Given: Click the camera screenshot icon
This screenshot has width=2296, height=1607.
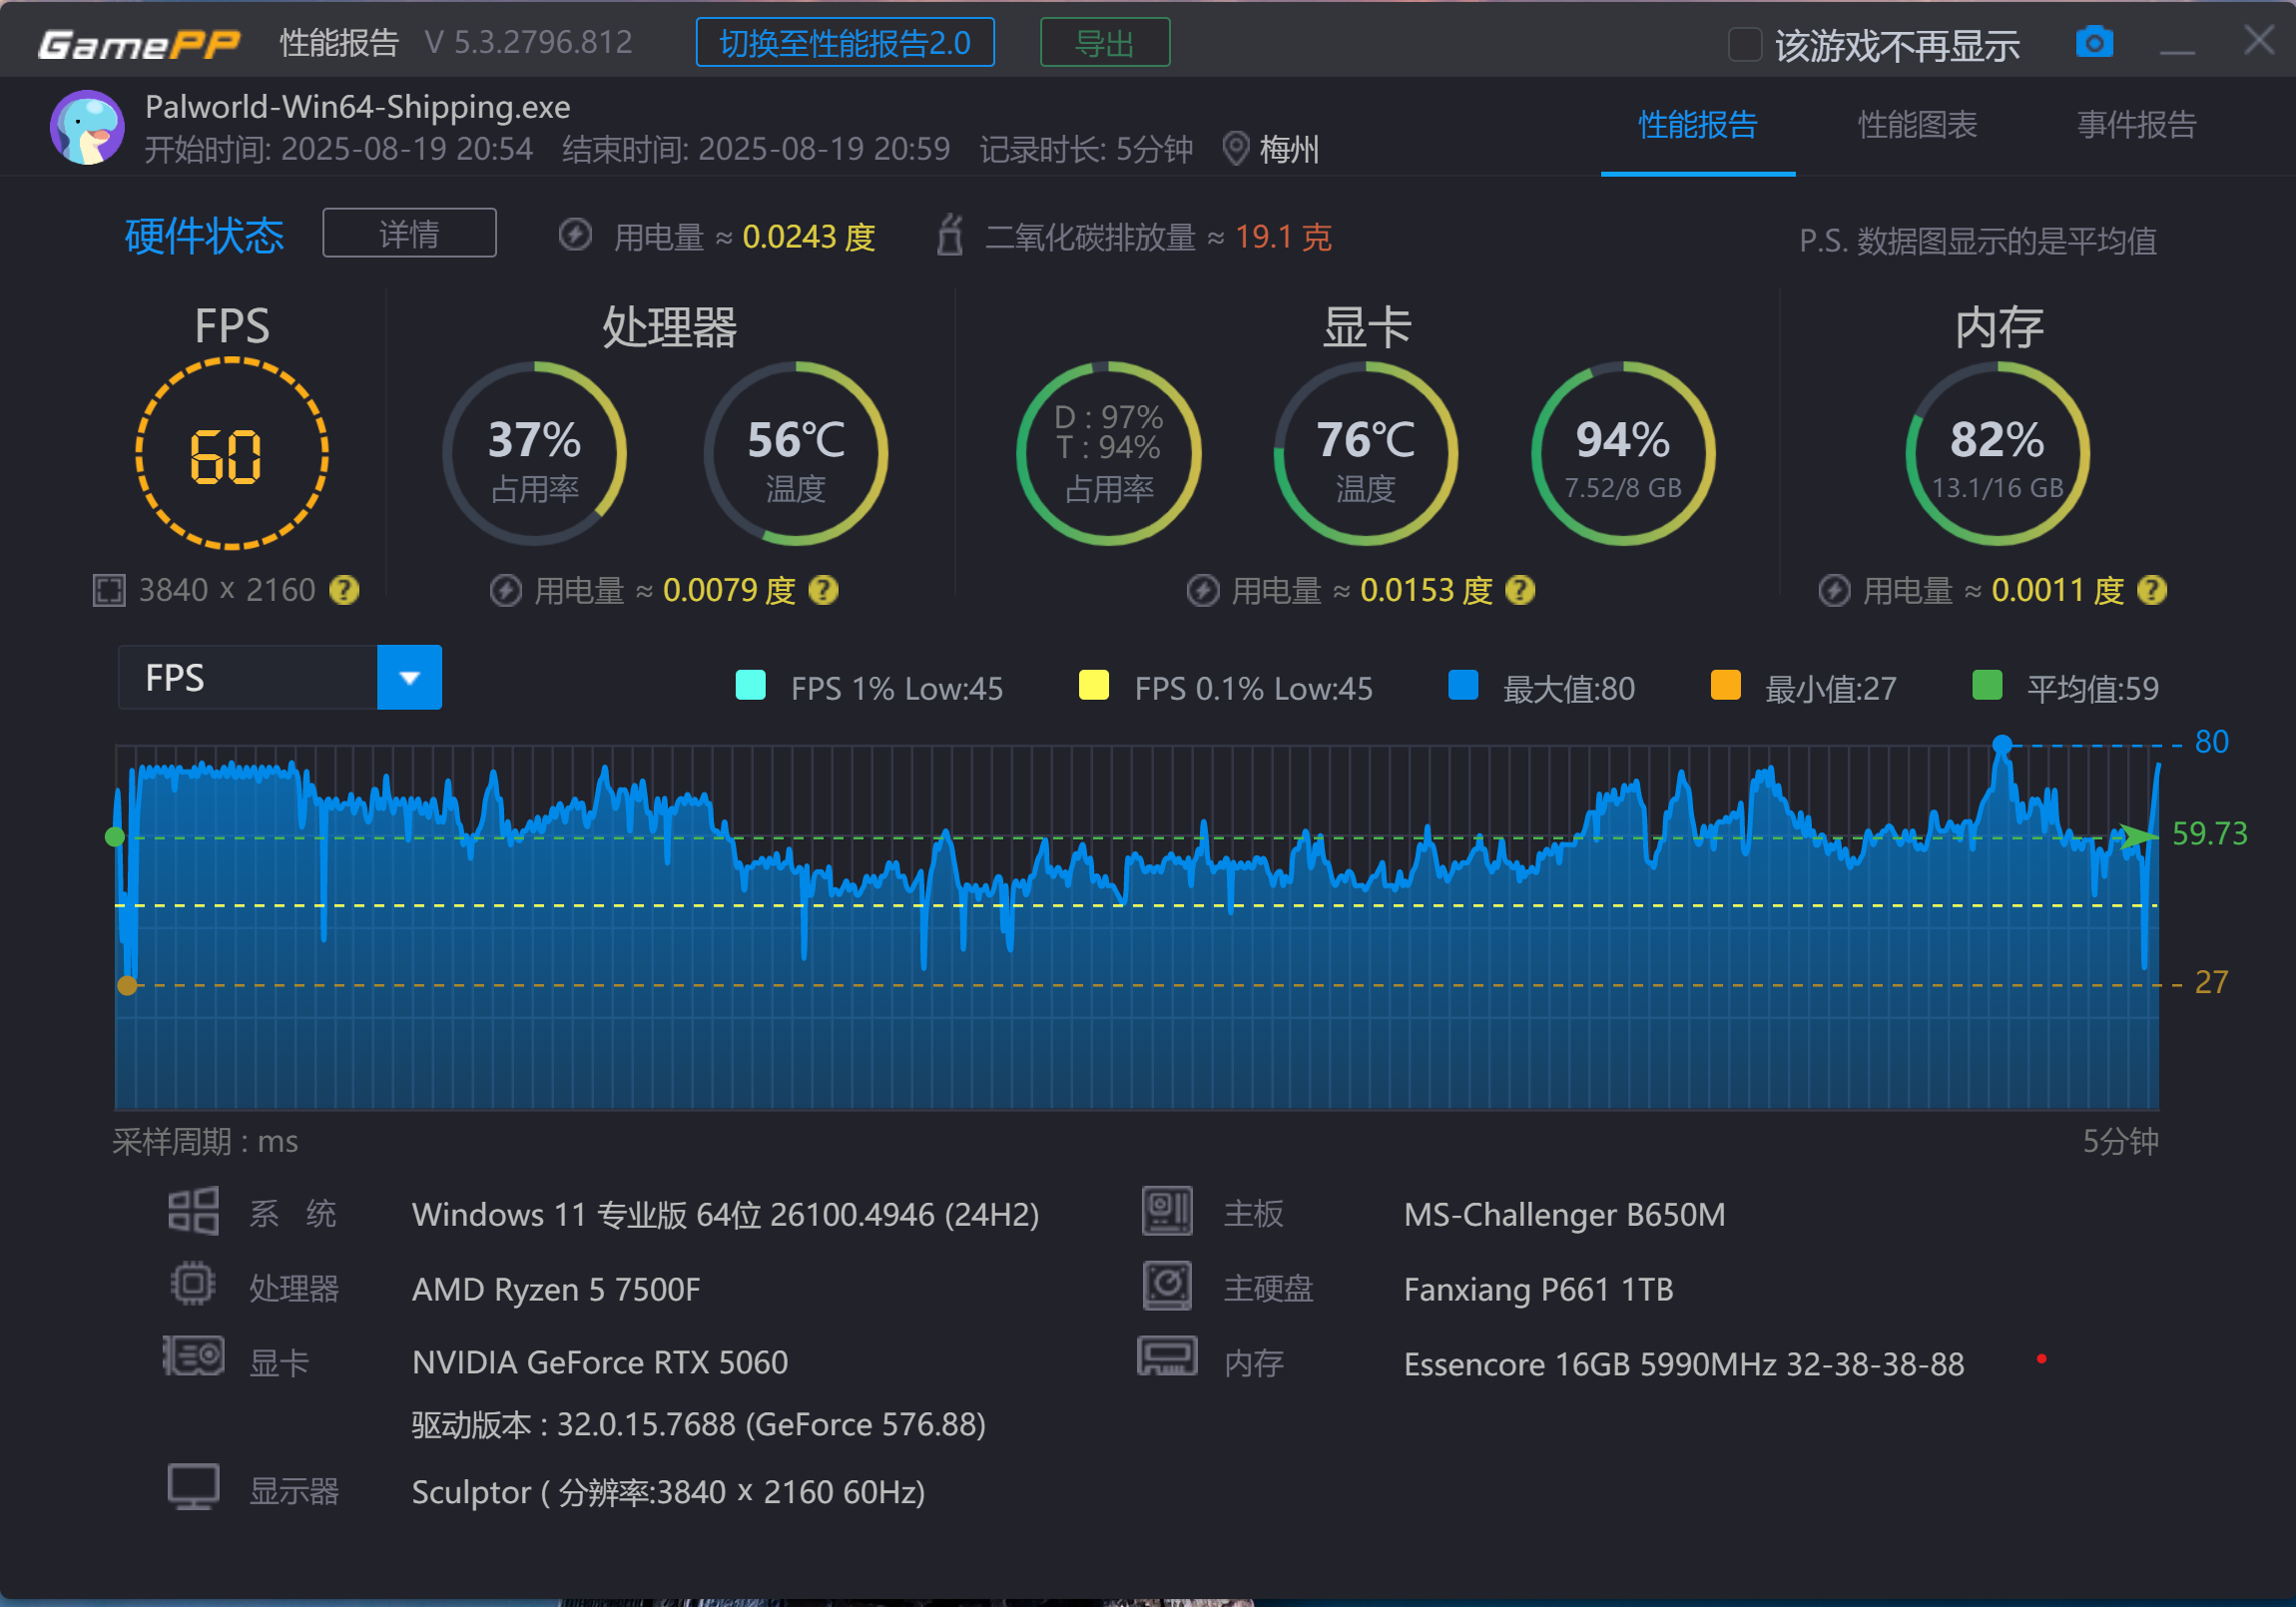Looking at the screenshot, I should pos(2093,43).
